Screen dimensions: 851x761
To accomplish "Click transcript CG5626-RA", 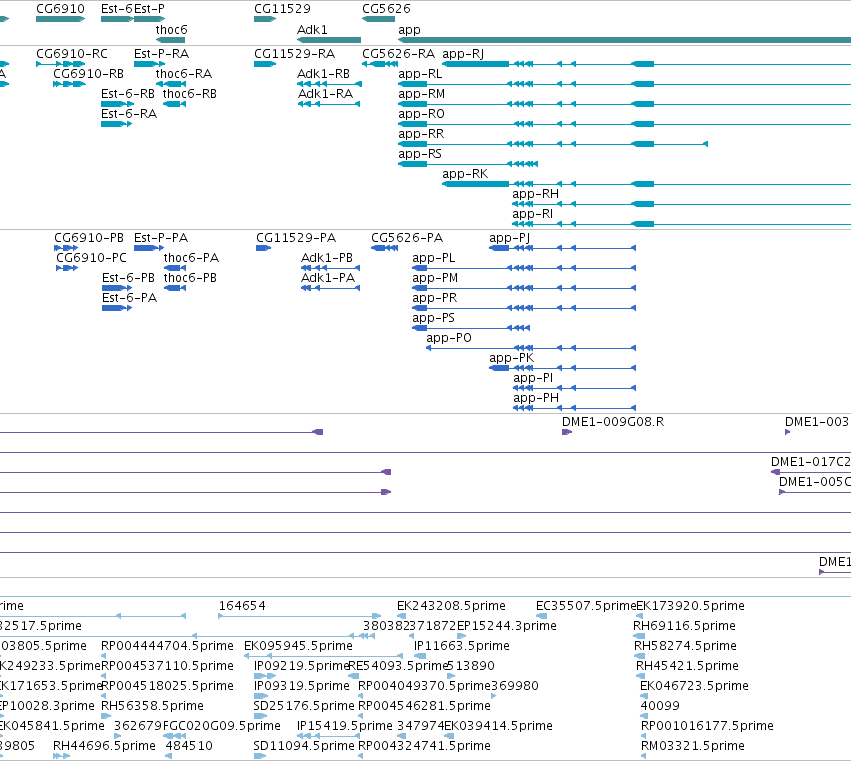I will pos(380,64).
